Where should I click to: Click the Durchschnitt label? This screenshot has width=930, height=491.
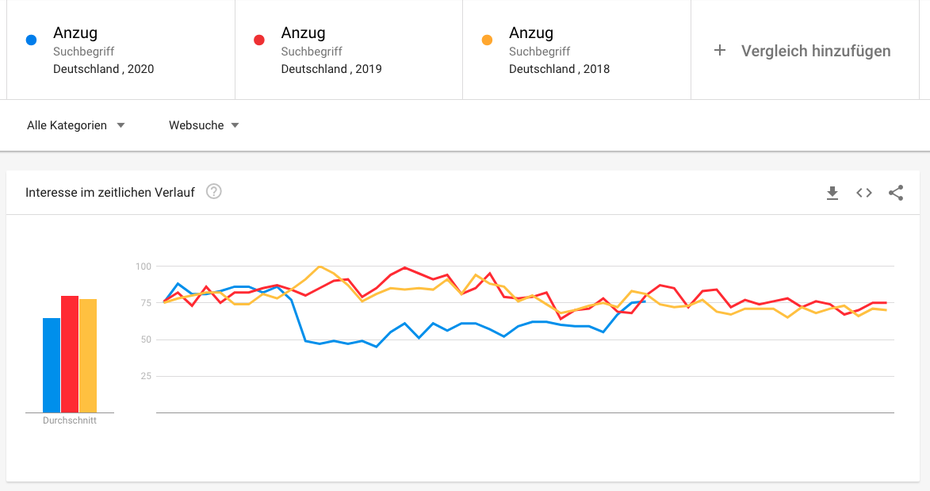[x=69, y=420]
